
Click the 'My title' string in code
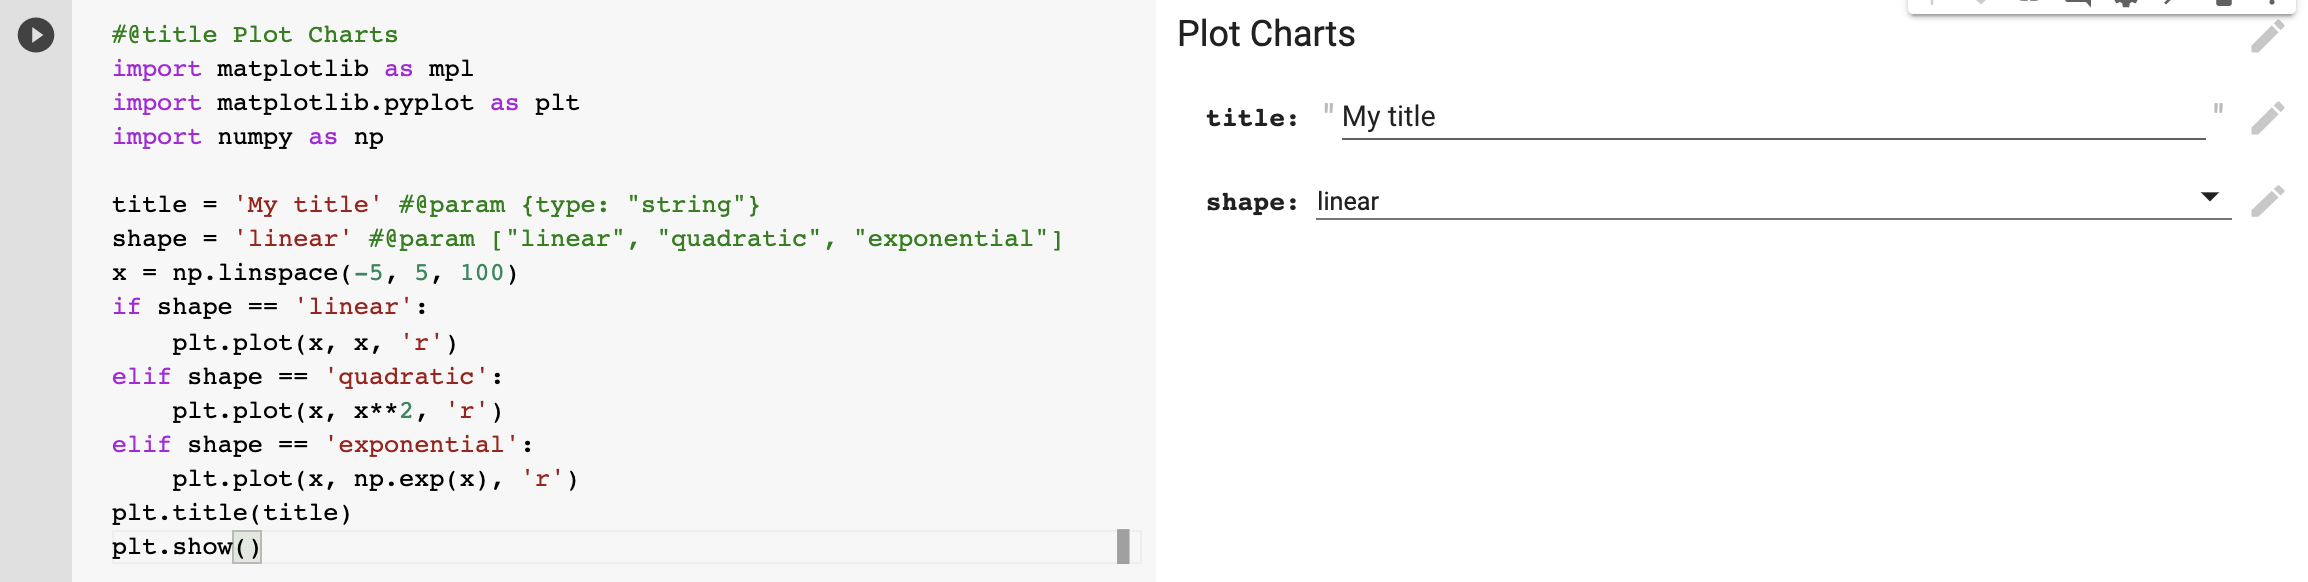(308, 205)
